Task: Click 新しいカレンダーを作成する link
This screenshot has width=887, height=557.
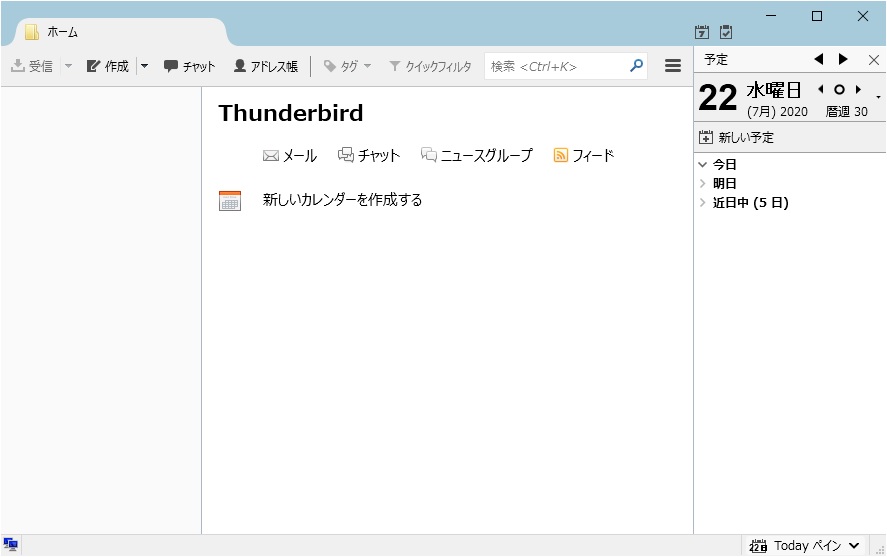Action: 342,200
